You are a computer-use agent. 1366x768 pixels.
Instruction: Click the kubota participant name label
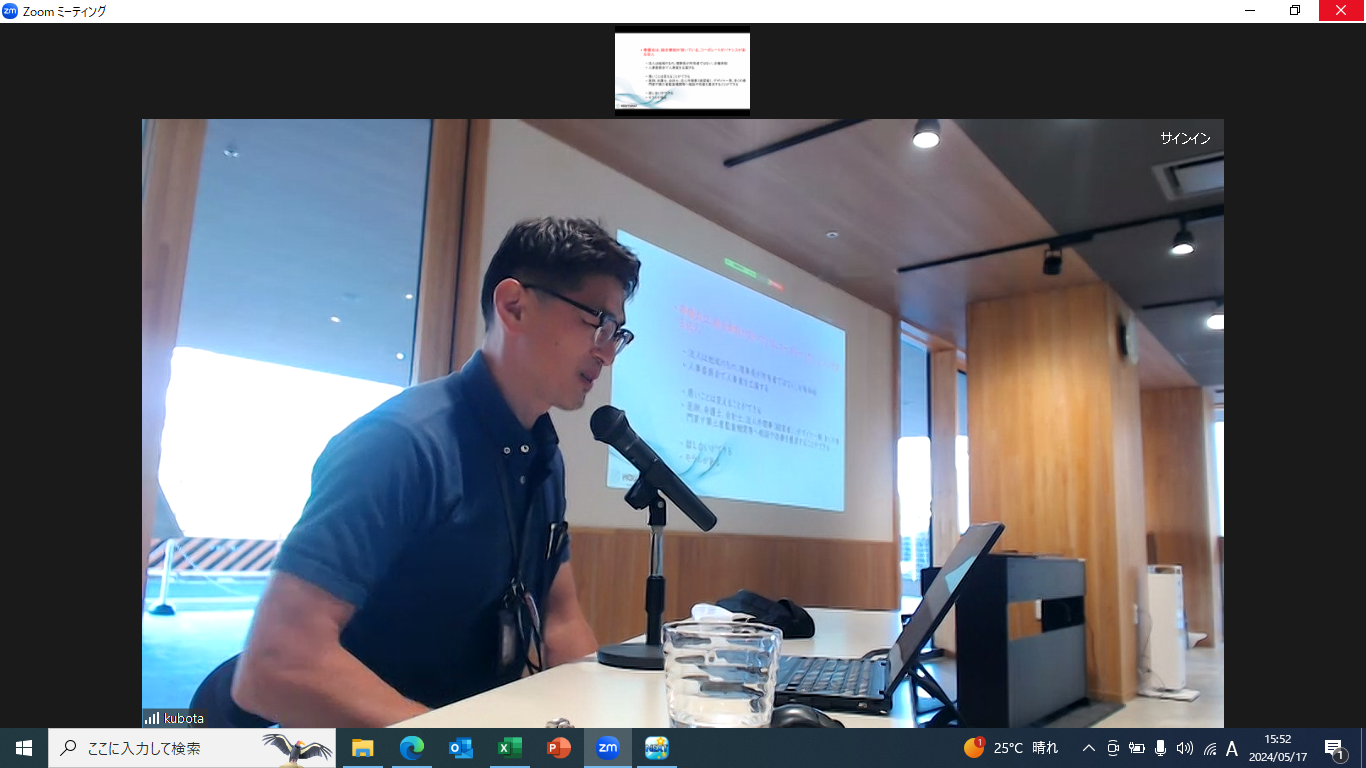183,718
